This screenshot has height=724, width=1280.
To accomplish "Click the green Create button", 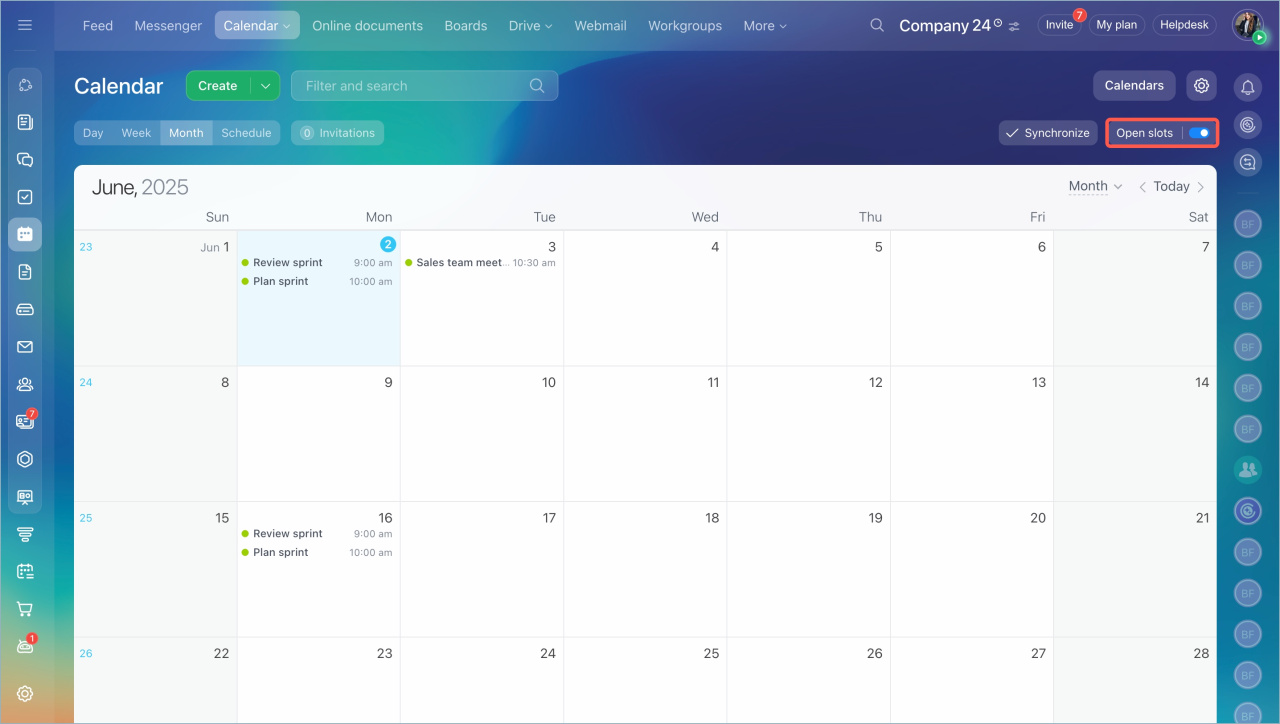I will [x=218, y=86].
